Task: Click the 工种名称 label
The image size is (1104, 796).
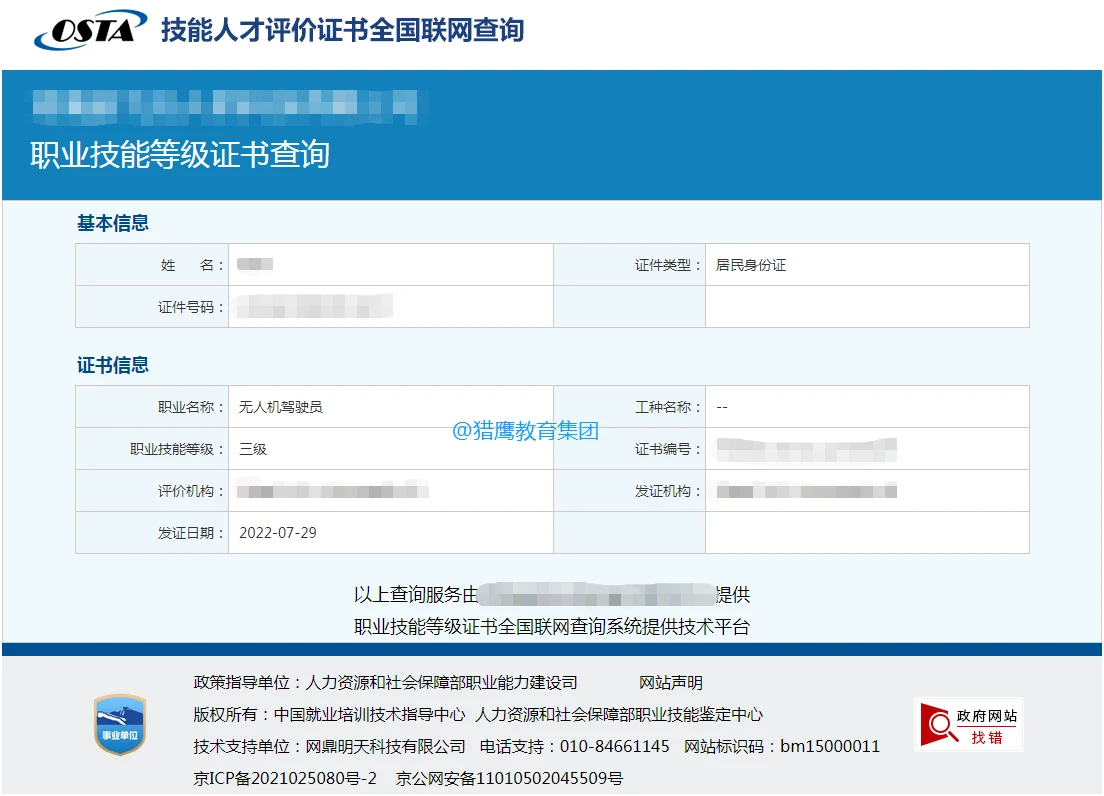Action: click(668, 407)
